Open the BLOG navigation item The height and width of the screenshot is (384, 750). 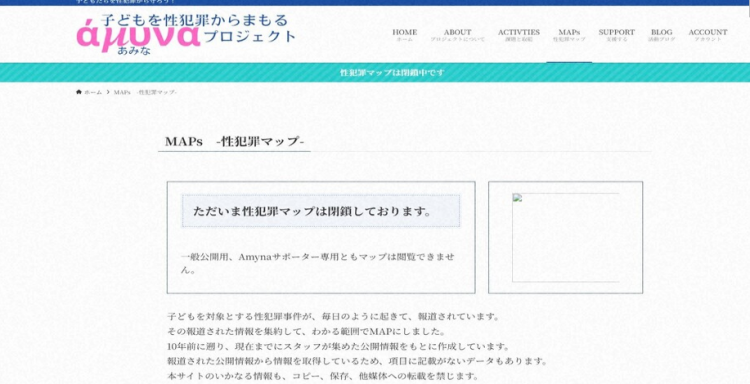pos(662,35)
